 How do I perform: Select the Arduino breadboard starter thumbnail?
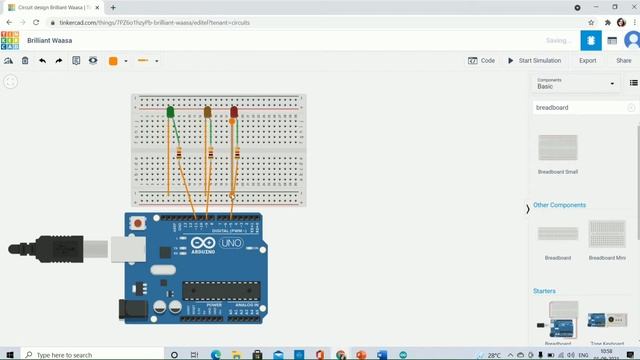coord(558,320)
